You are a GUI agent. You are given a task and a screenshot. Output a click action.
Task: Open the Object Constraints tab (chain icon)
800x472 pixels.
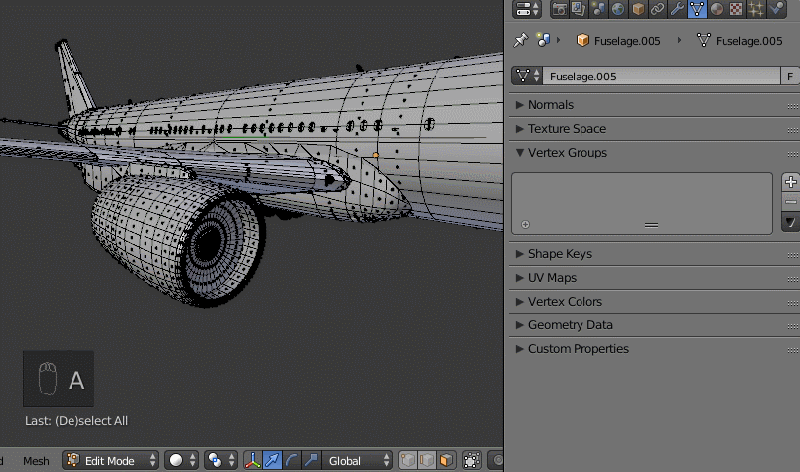(x=657, y=9)
